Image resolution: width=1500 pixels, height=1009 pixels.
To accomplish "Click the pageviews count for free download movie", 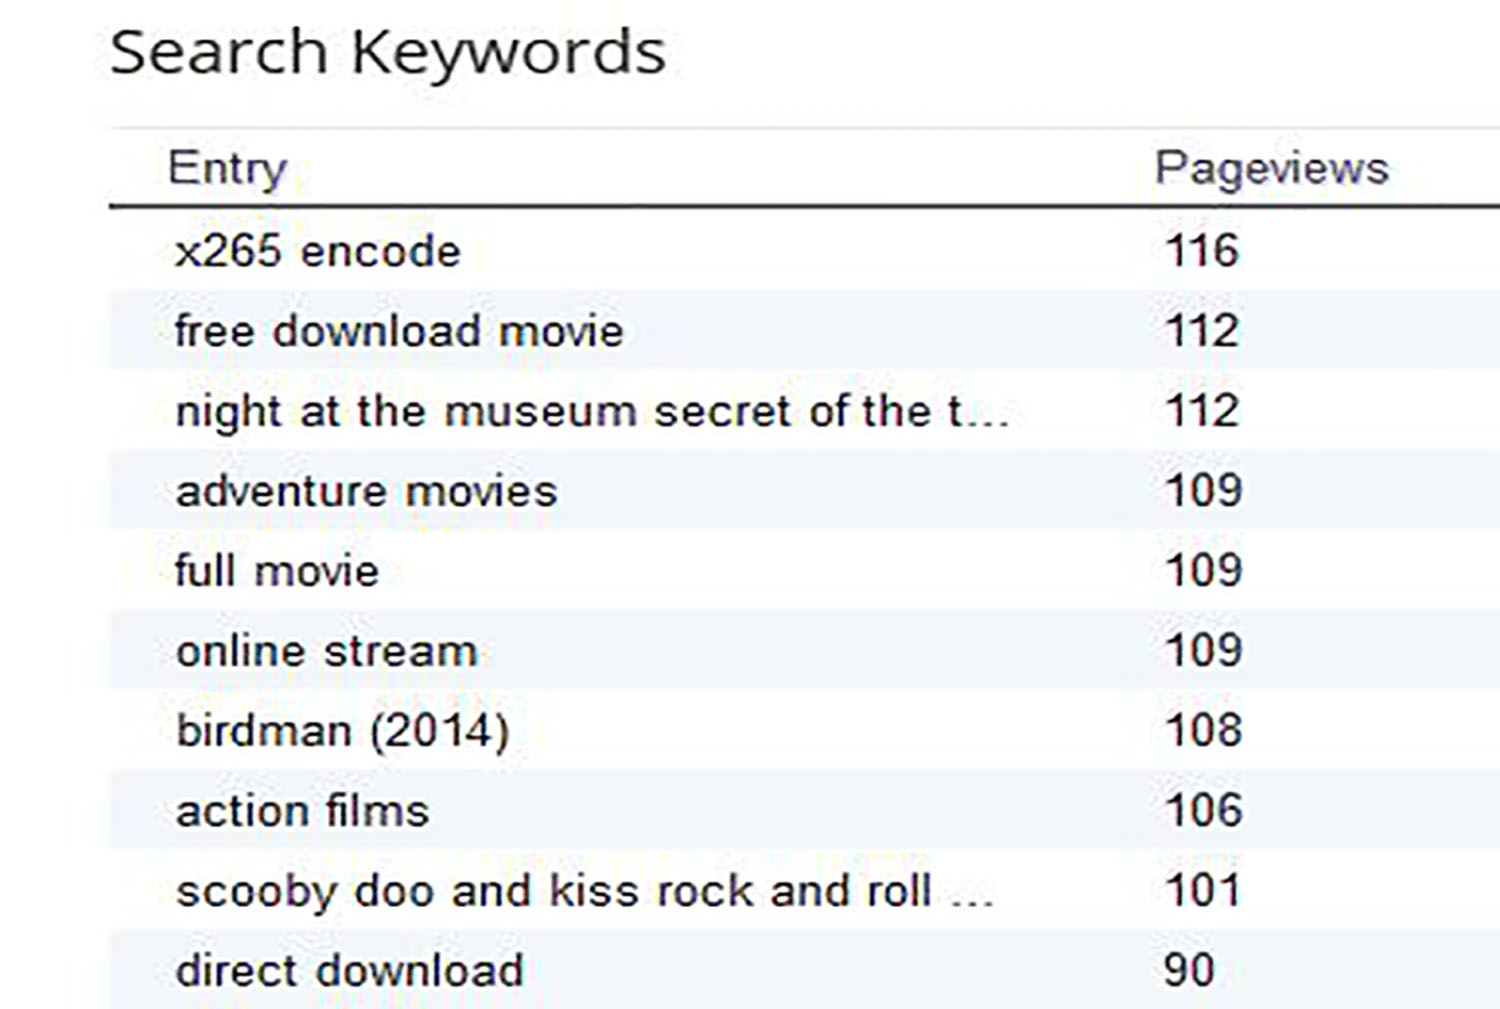I will point(1202,331).
